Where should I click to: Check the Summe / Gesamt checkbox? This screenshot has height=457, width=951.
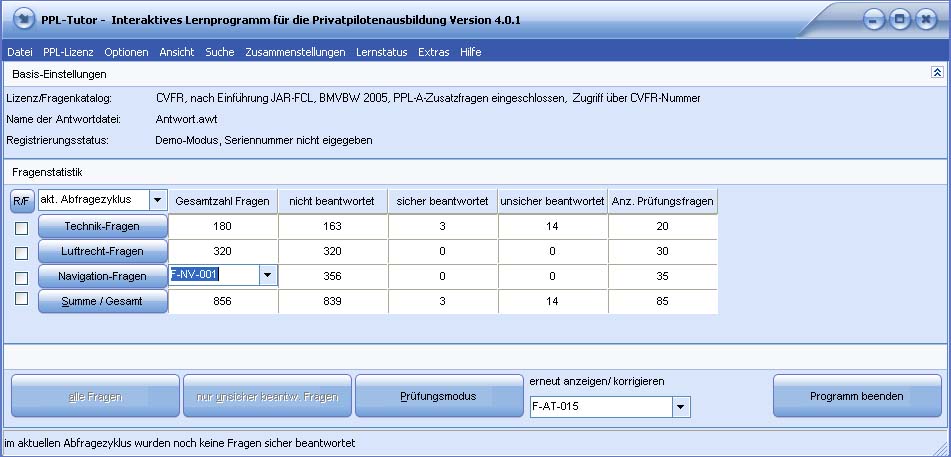pos(21,299)
